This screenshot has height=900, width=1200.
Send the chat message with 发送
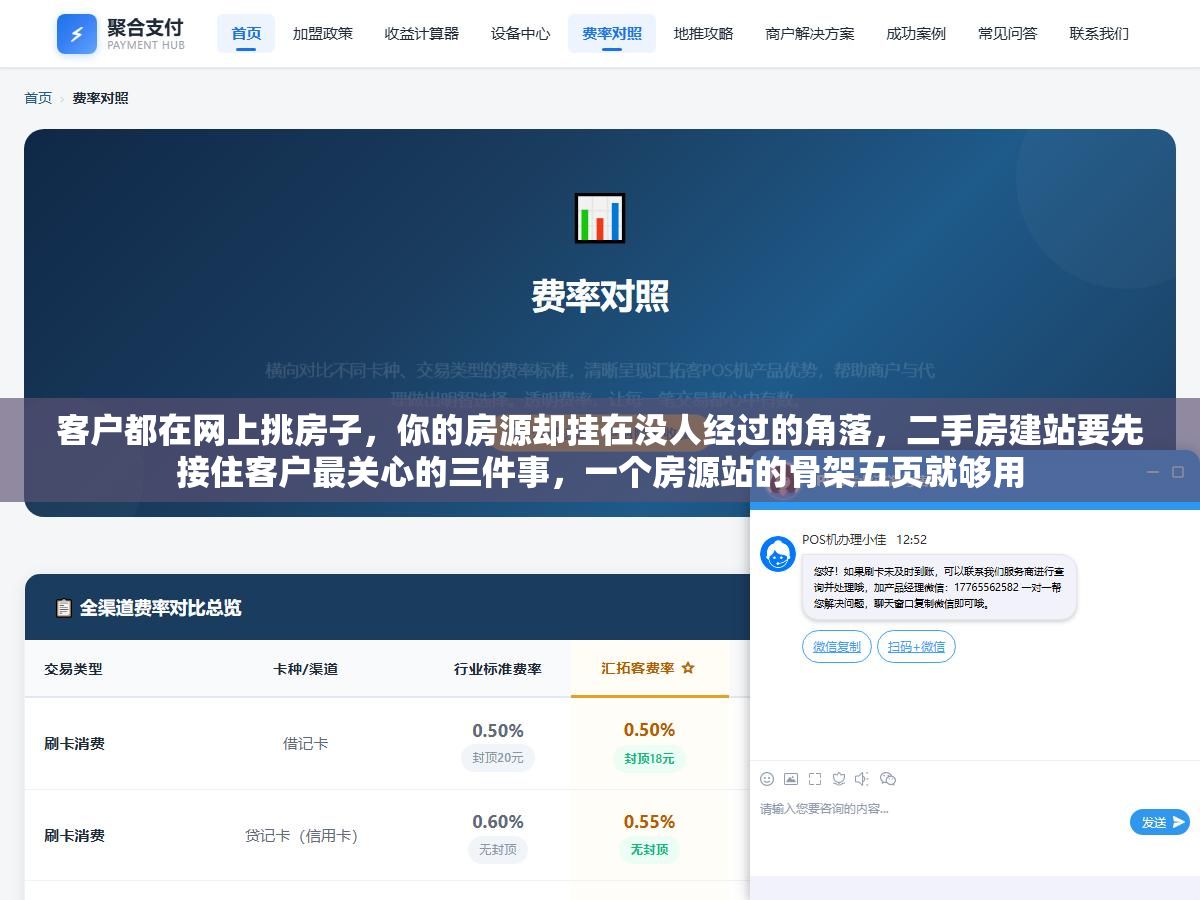pyautogui.click(x=1160, y=822)
